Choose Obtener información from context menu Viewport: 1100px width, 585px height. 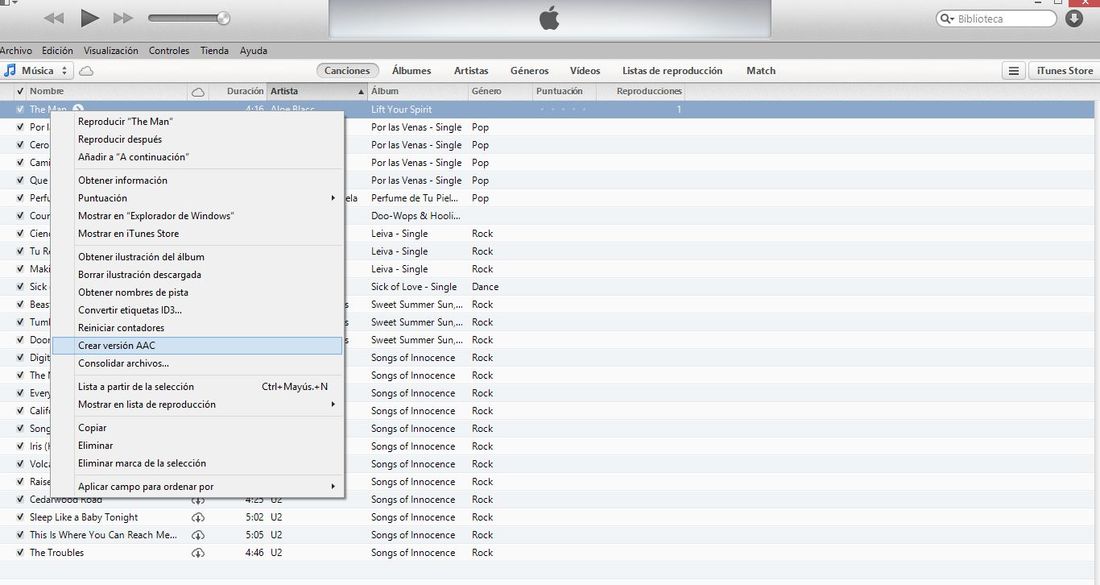click(197, 180)
